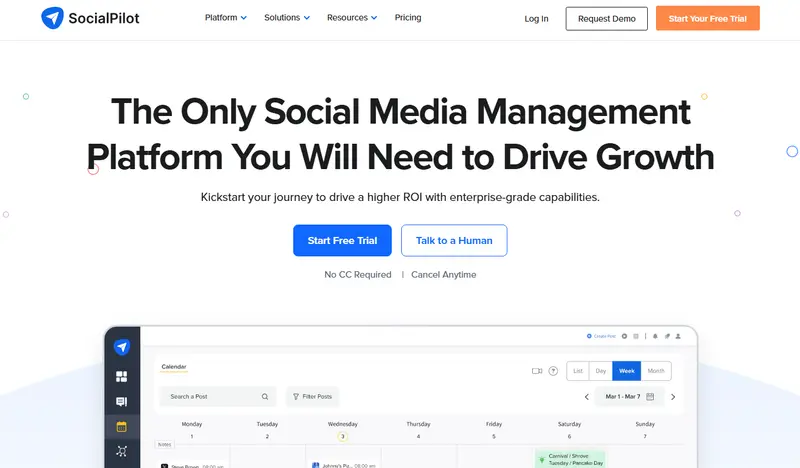Go to previous week arrow

tap(587, 397)
